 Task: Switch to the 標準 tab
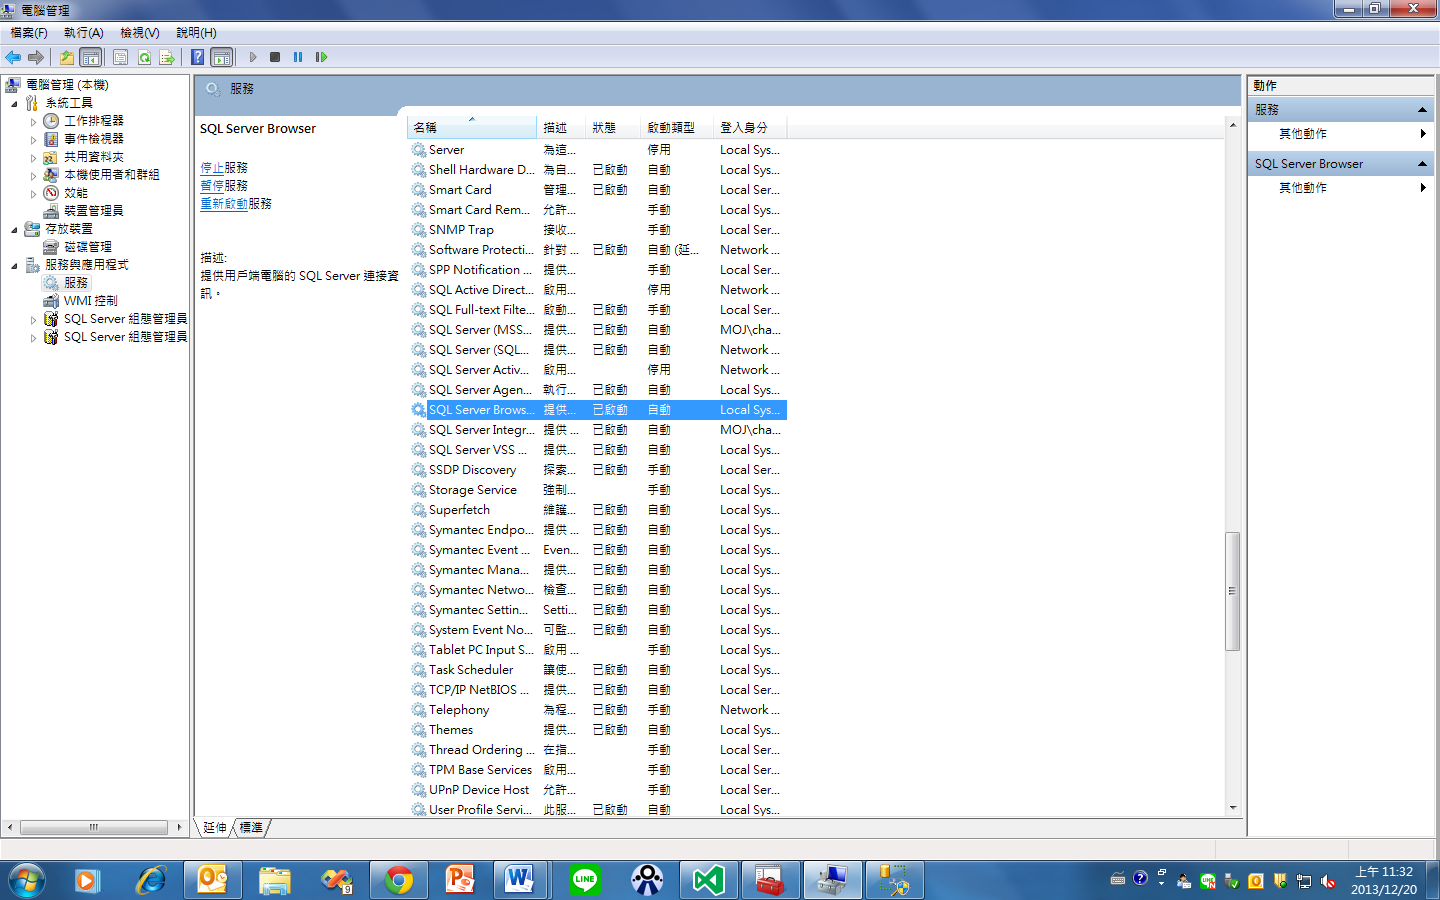tap(251, 827)
